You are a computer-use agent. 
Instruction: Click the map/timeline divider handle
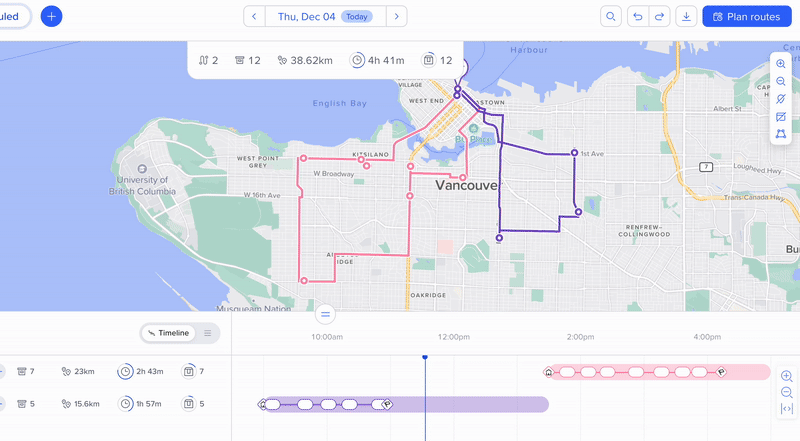point(326,314)
